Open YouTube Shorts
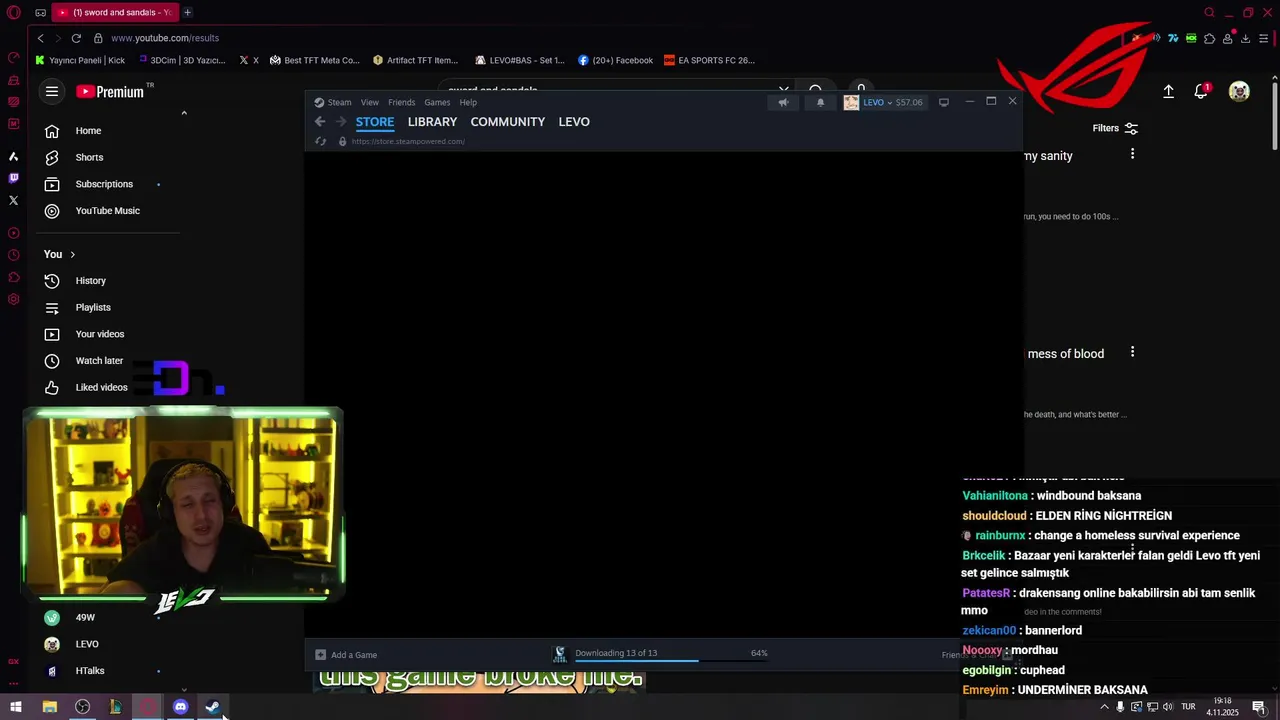The width and height of the screenshot is (1280, 720). [x=89, y=157]
